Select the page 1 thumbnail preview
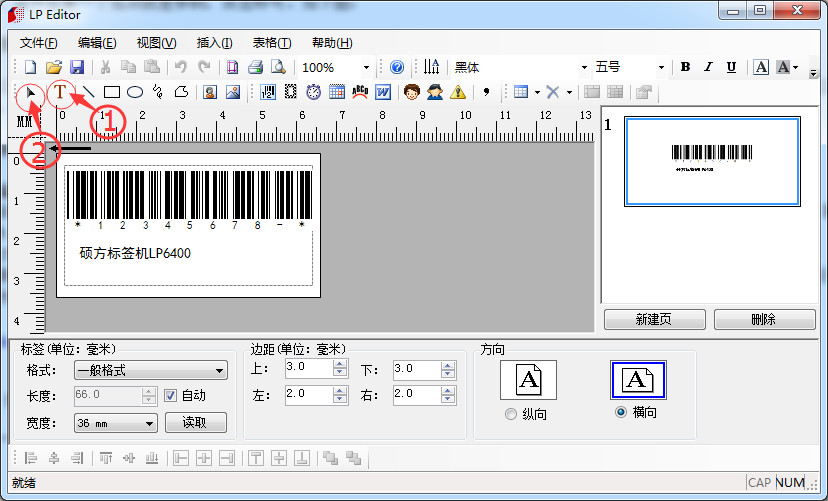Screen dimensions: 828x501 (712, 162)
